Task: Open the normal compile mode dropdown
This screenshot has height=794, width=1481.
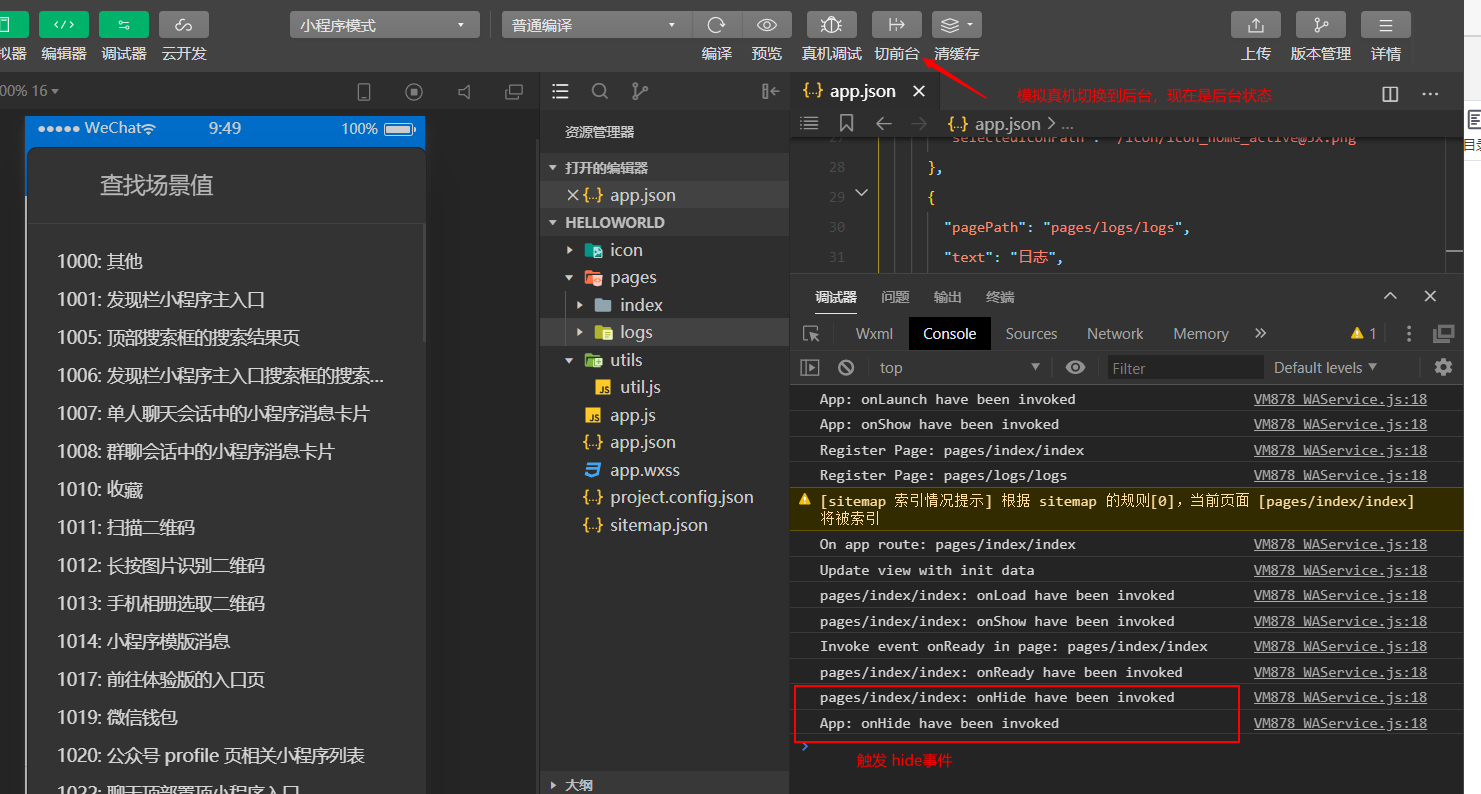Action: tap(597, 25)
